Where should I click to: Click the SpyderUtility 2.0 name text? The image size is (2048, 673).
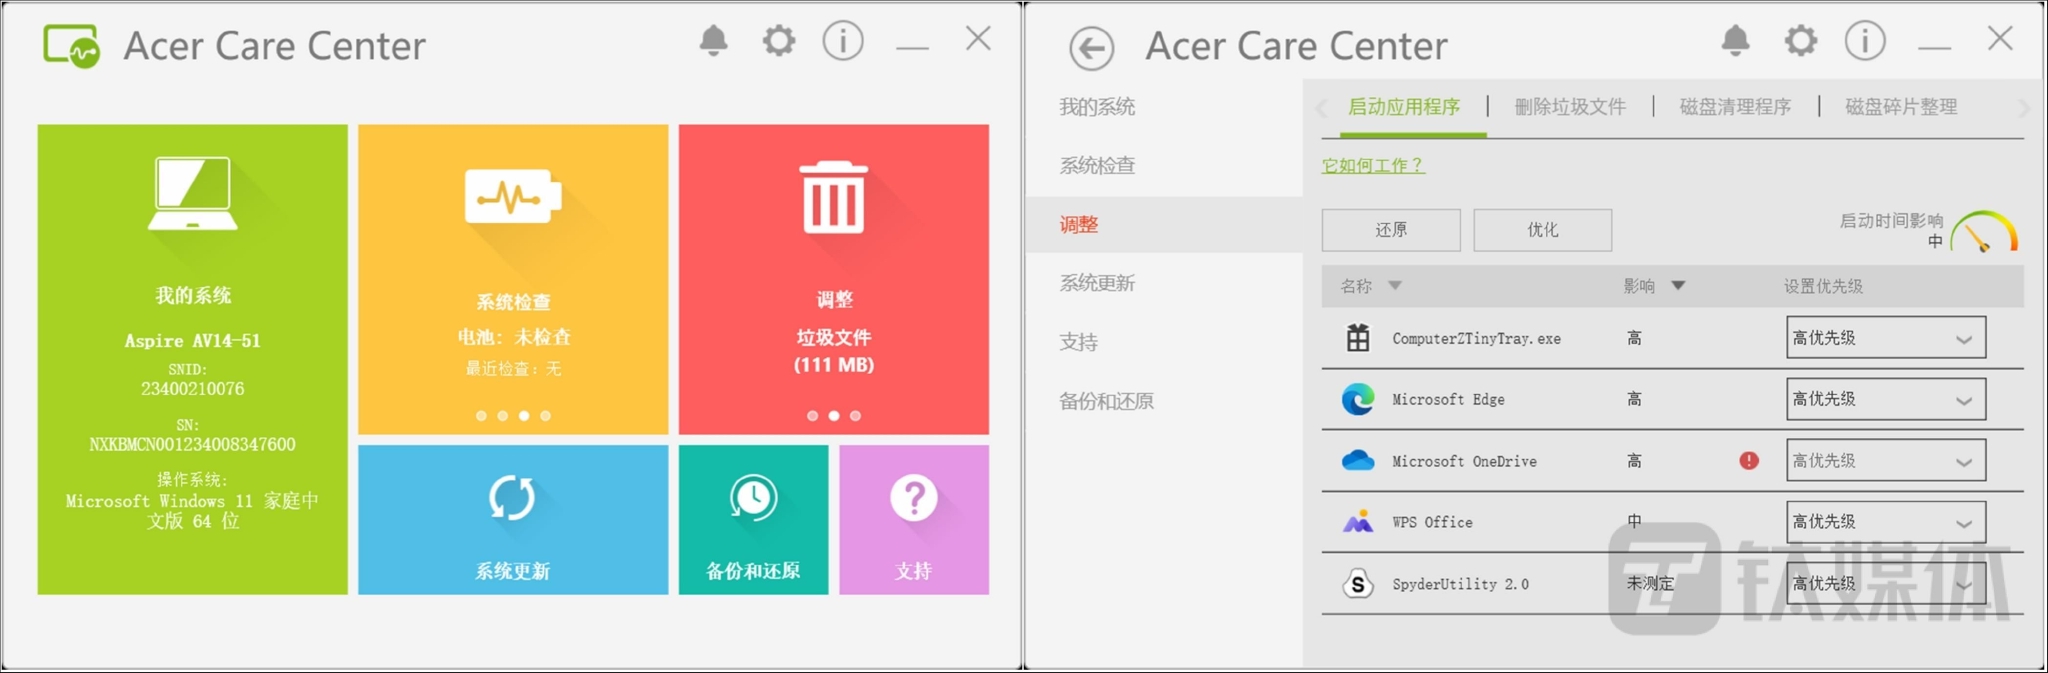[1460, 584]
